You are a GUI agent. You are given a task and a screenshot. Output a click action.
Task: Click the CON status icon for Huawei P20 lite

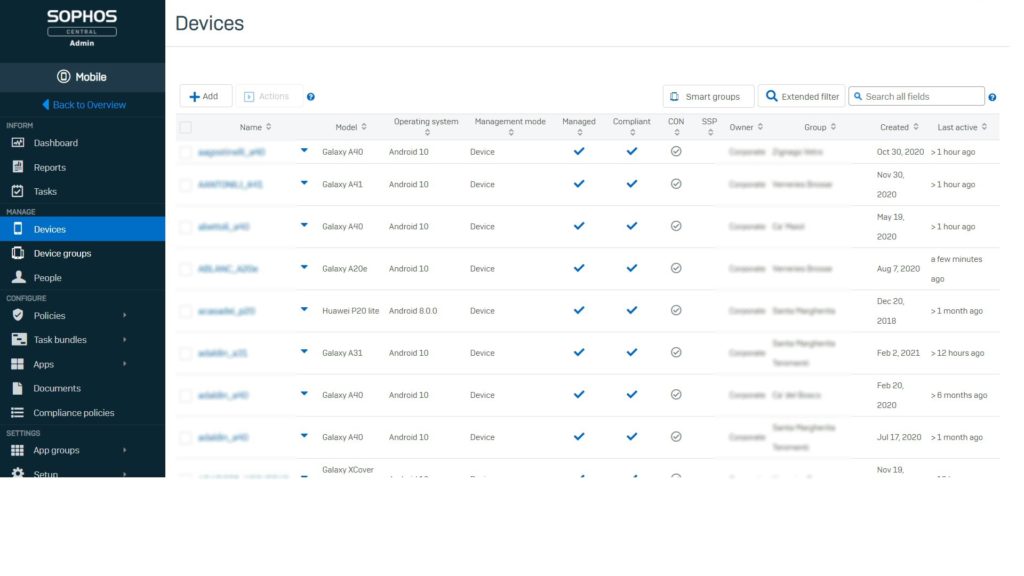pyautogui.click(x=676, y=310)
